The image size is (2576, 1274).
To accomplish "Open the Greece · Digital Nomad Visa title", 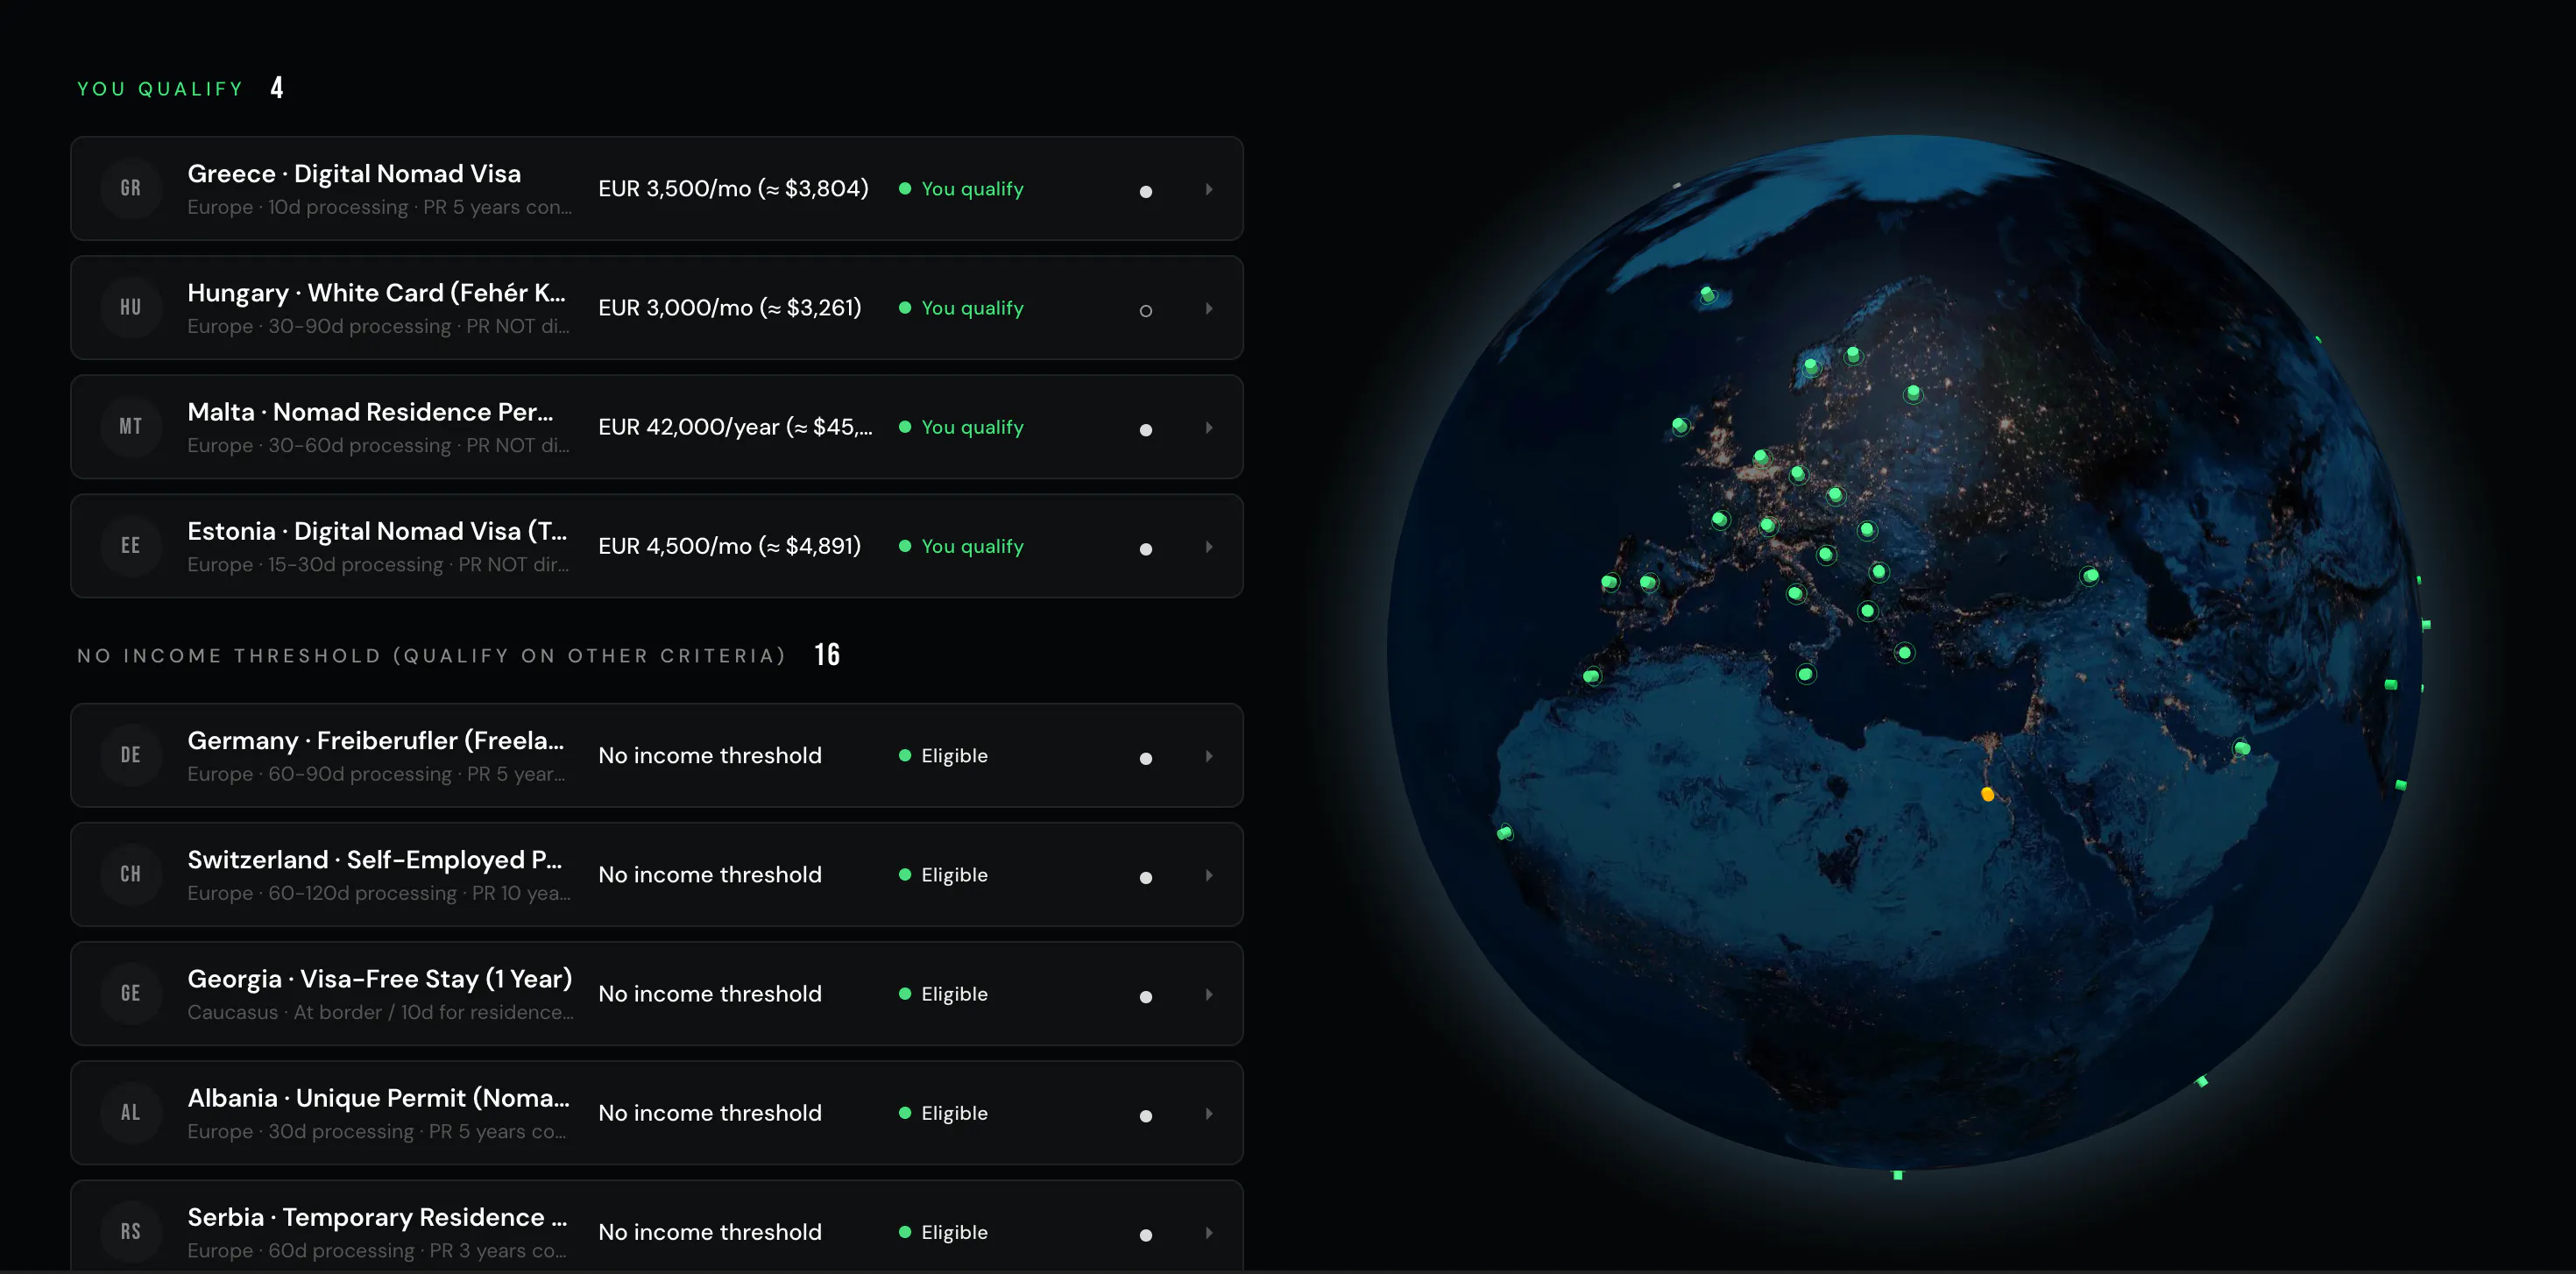I will tap(354, 174).
